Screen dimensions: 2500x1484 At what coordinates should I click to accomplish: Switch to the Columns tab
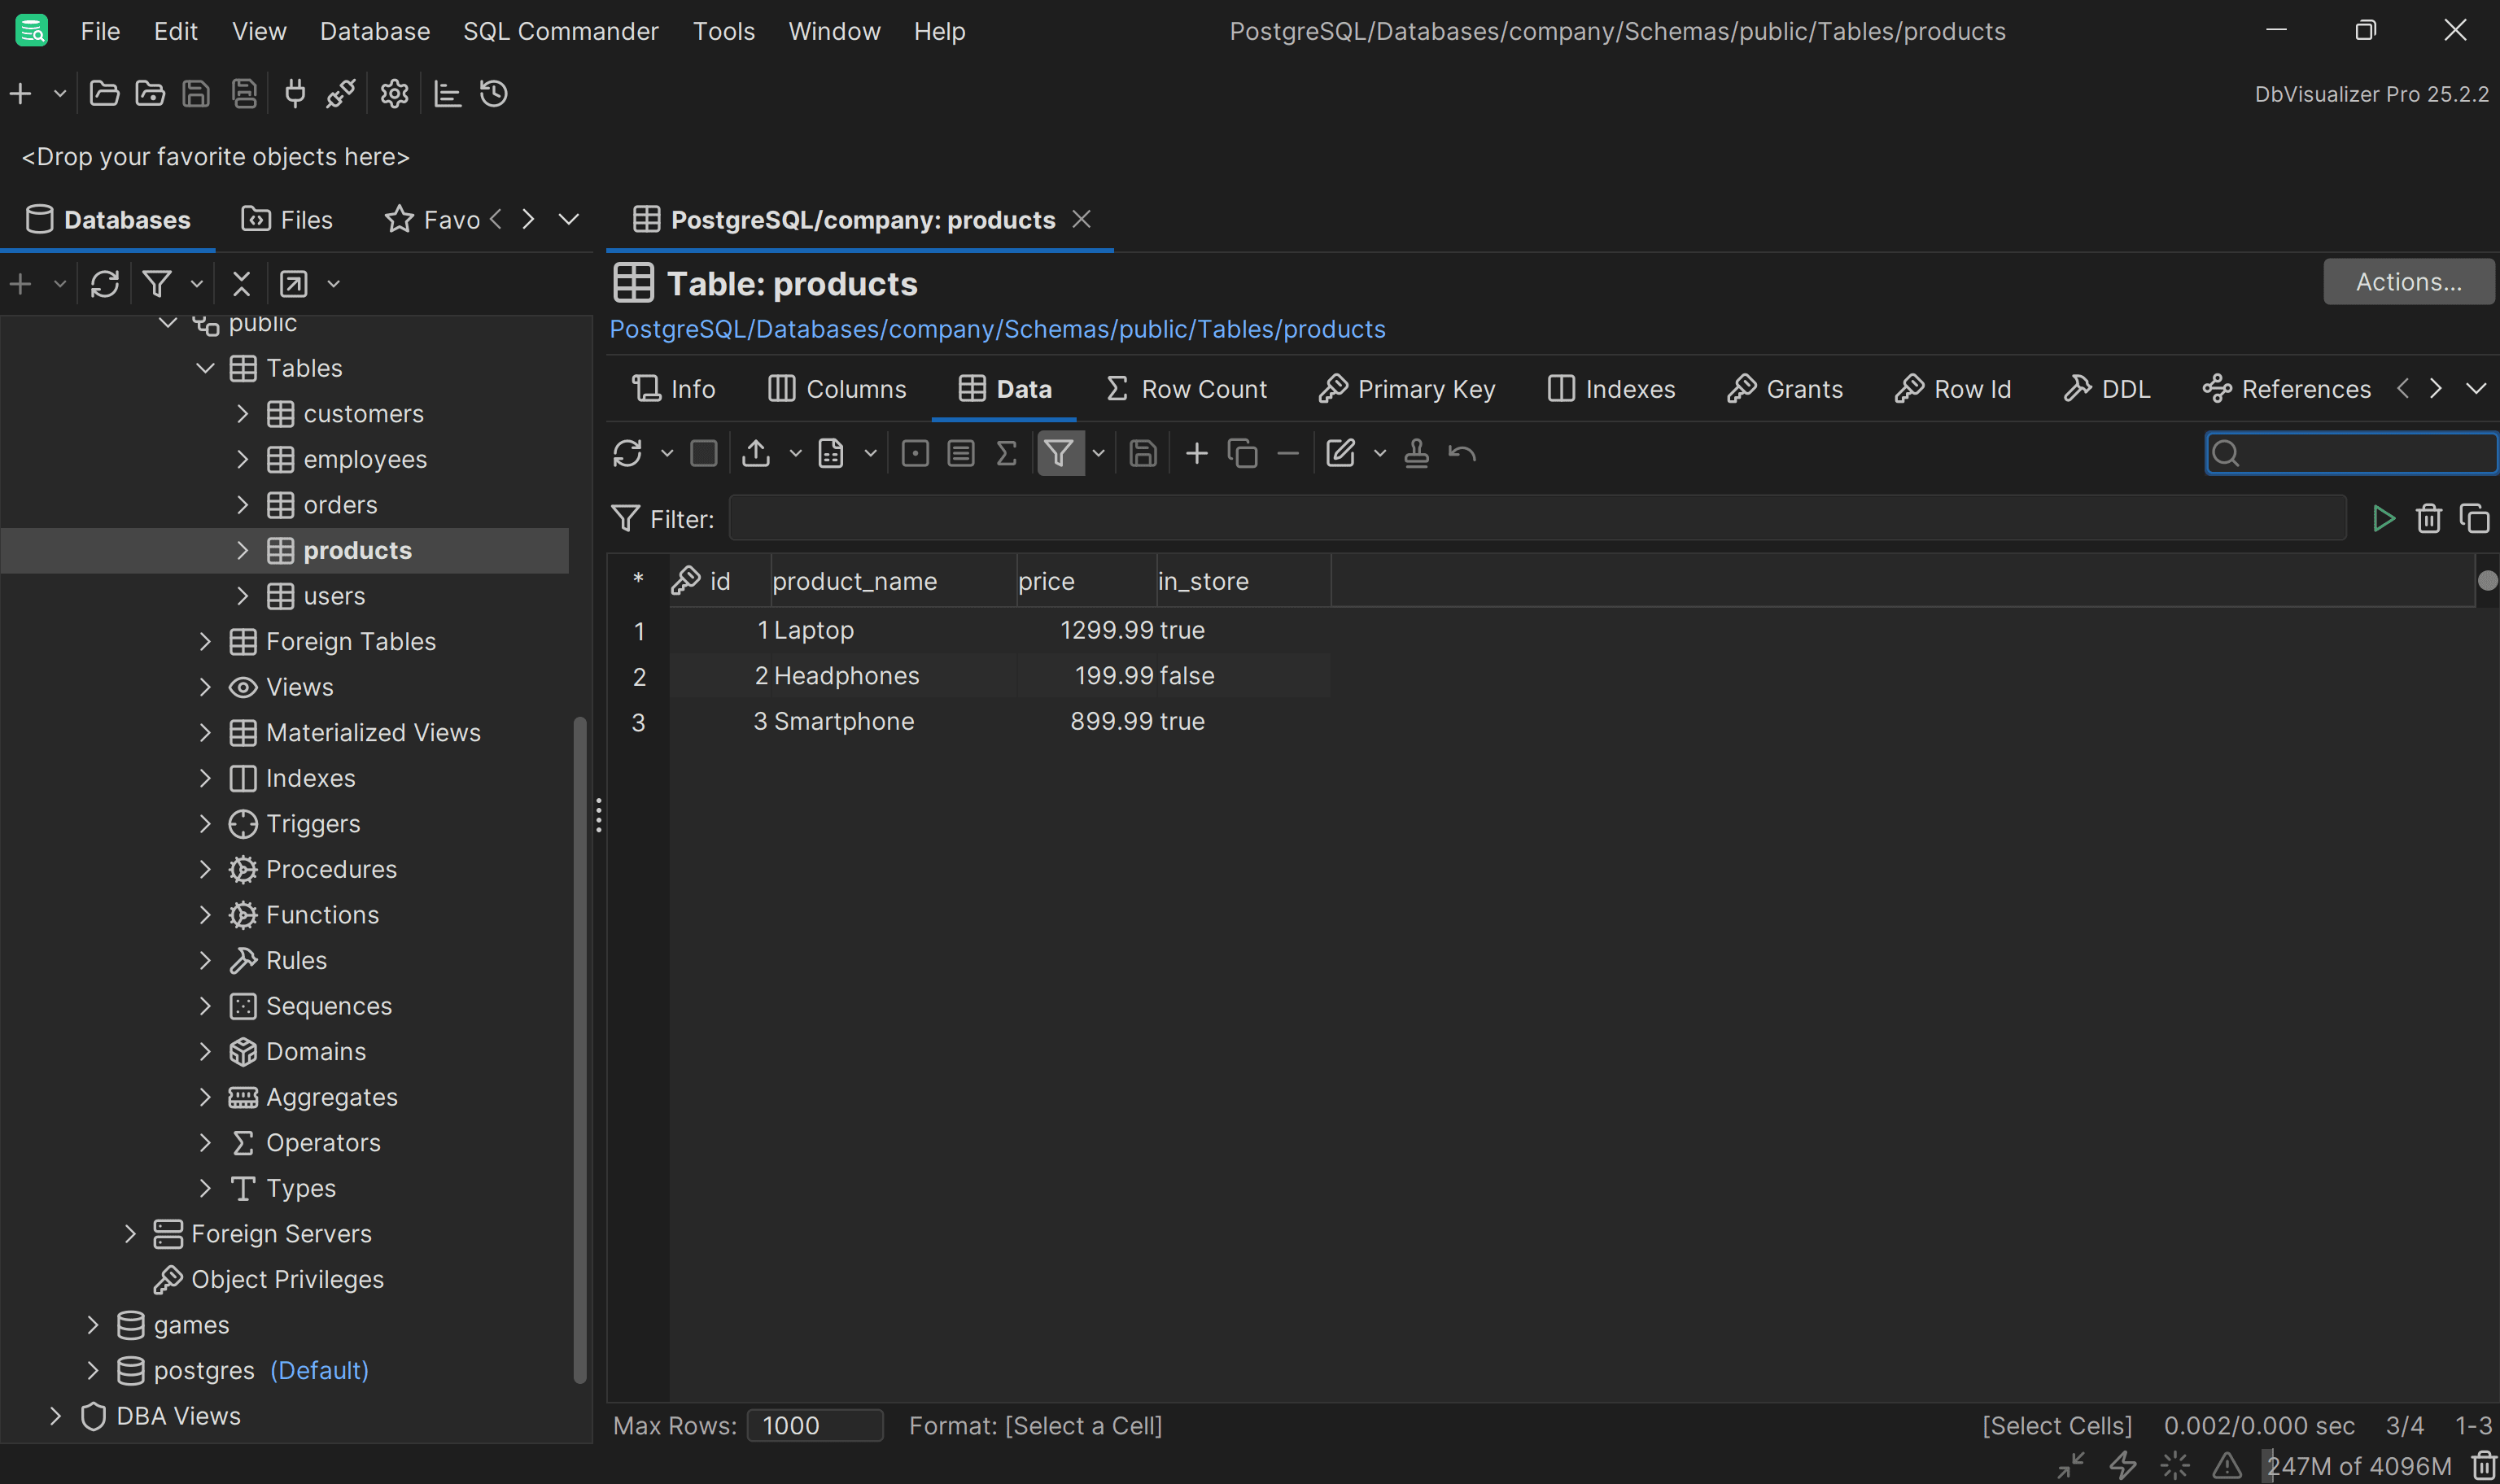pos(837,389)
